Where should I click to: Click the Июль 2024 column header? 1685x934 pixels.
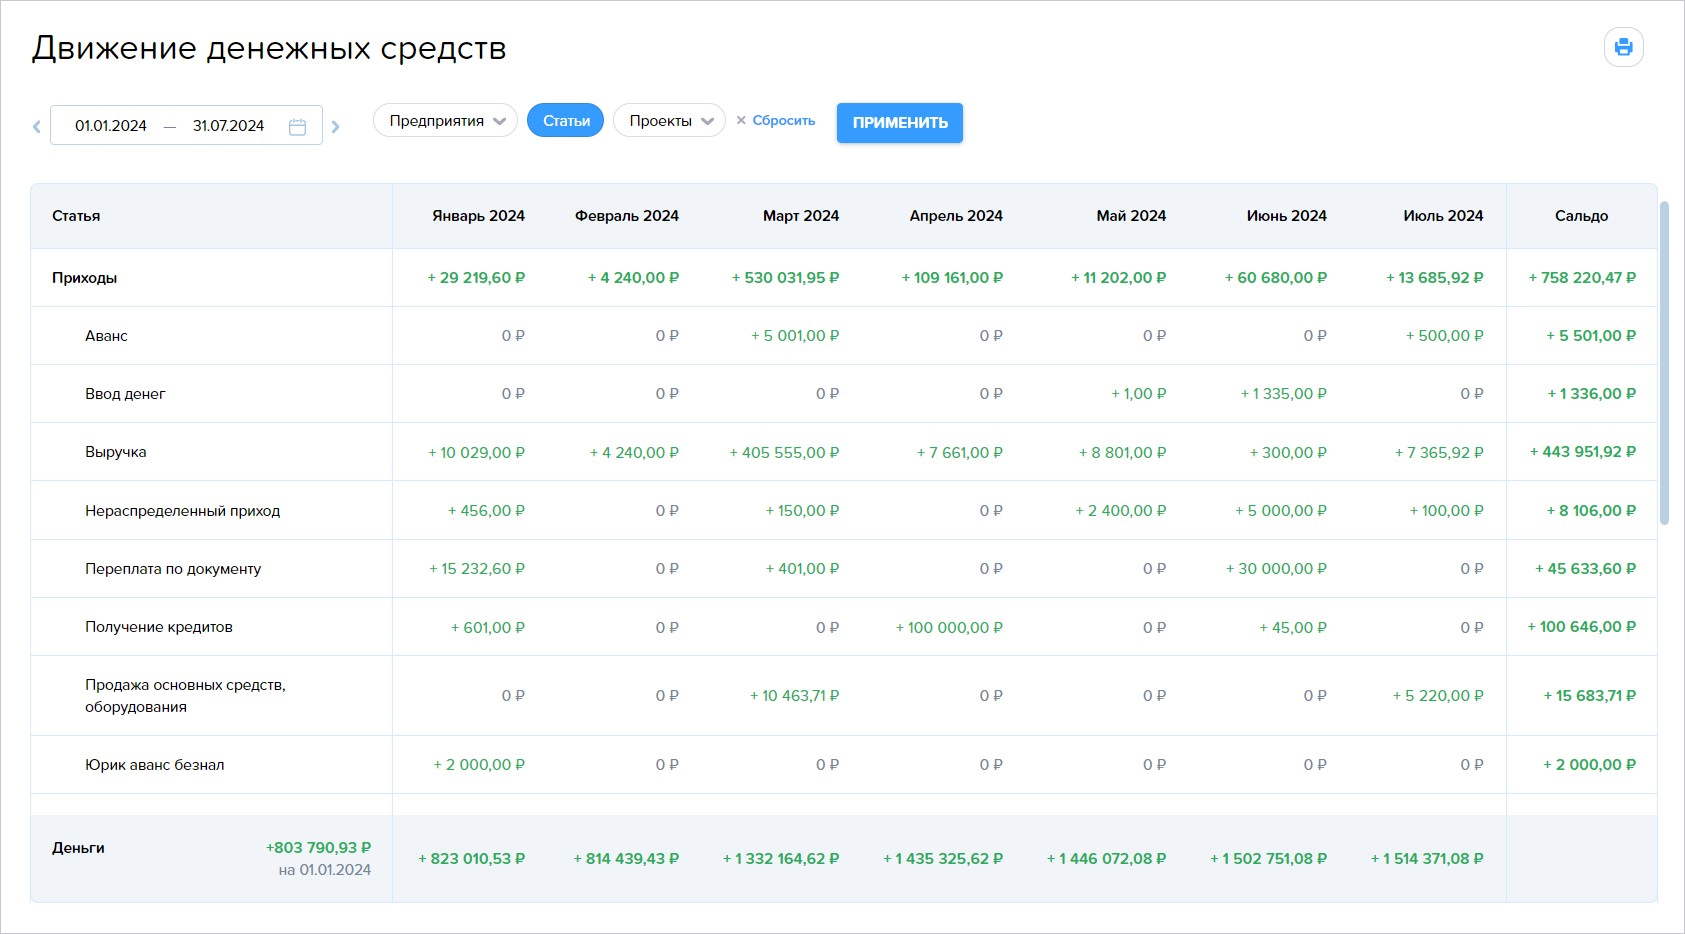(1443, 216)
